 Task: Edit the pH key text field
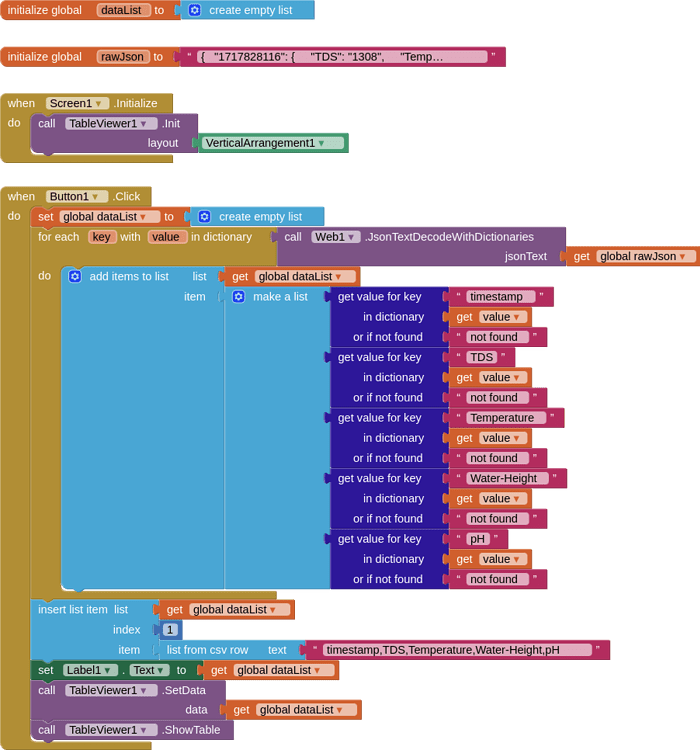[x=478, y=539]
